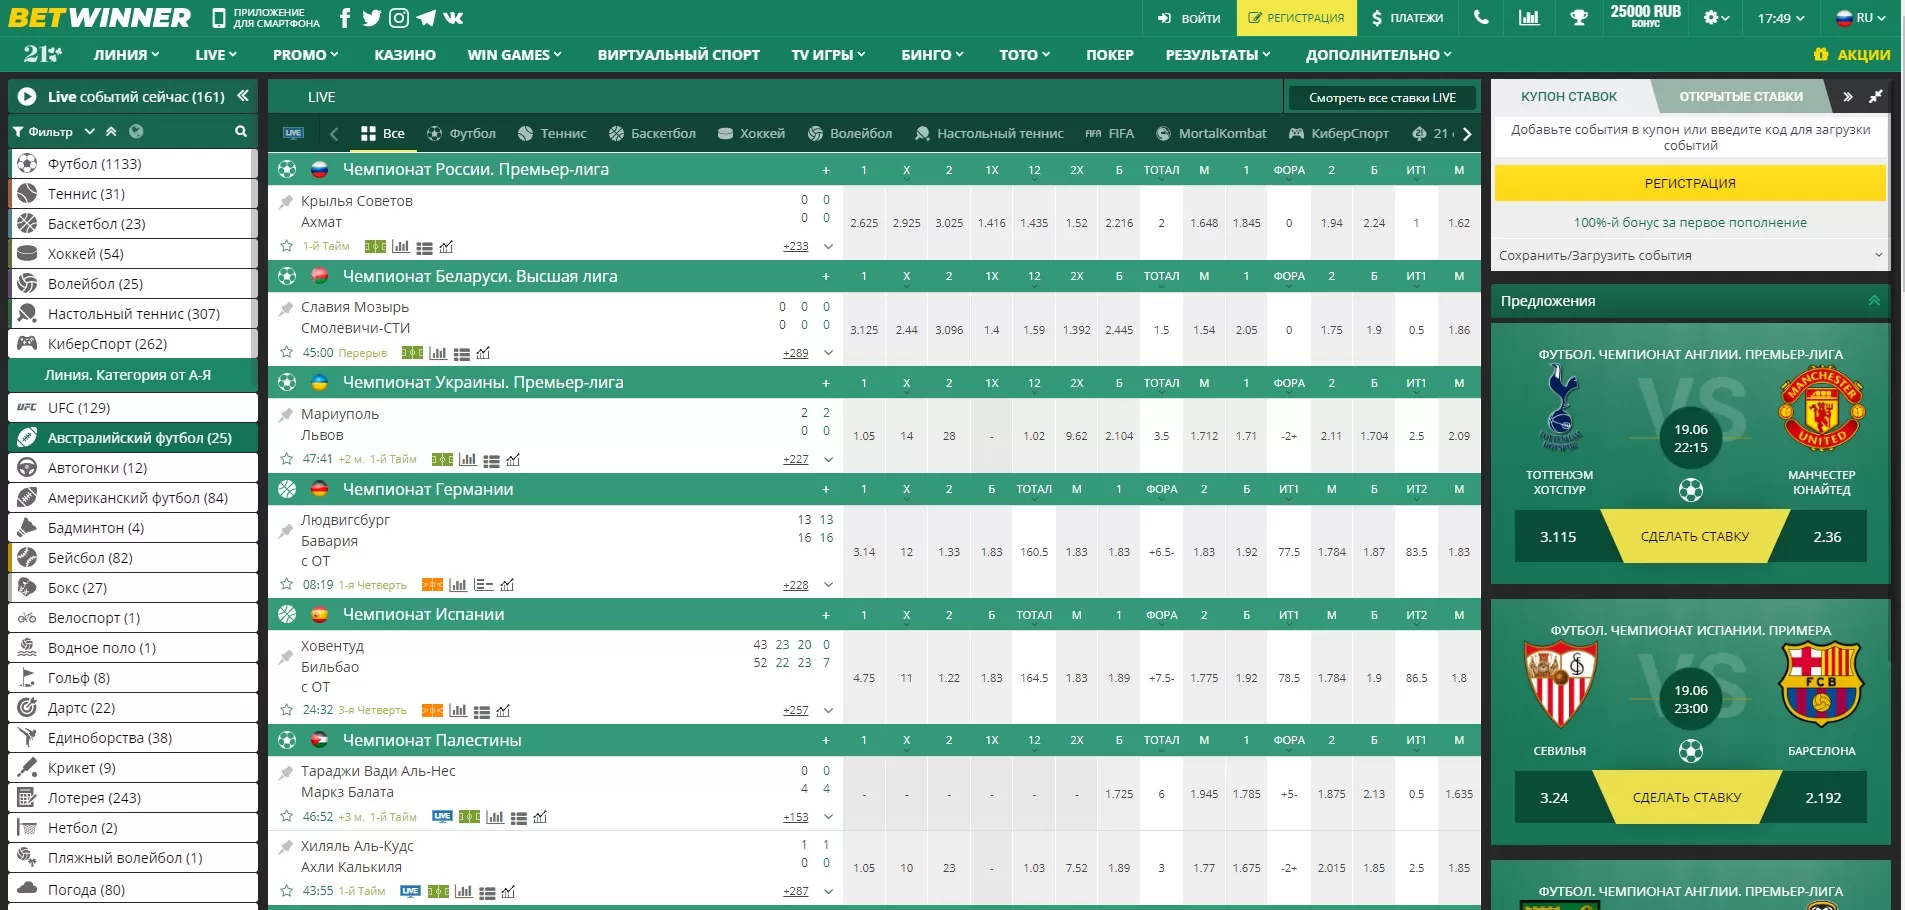Screen dimensions: 1905x910
Task: Pin the Славия Мозырь match
Action: pyautogui.click(x=286, y=308)
